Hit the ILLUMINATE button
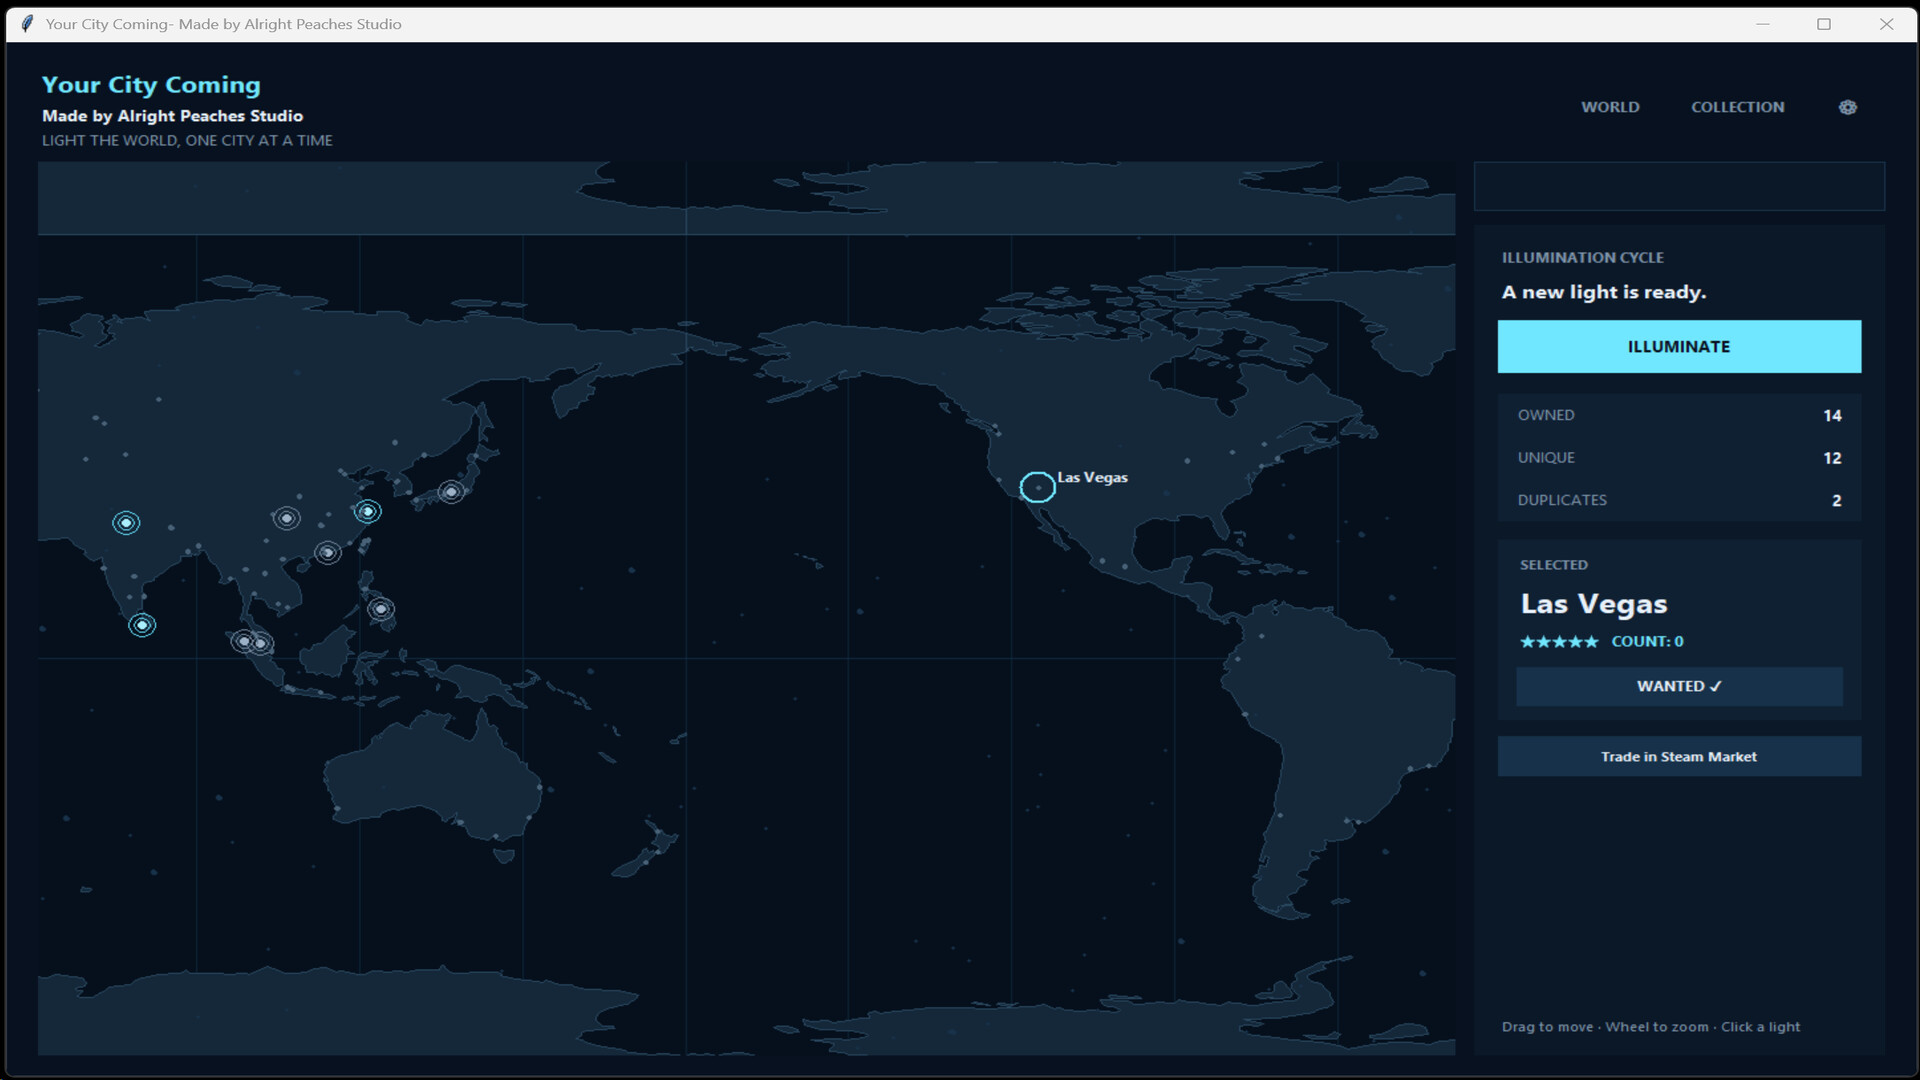Screen dimensions: 1920x1080 click(x=1679, y=346)
